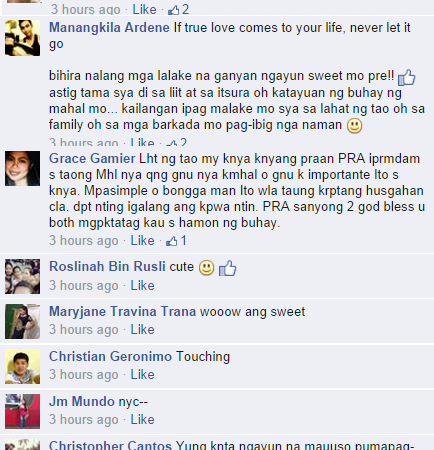Click the thumbs-up count on Grace Gamier's comment
Image resolution: width=434 pixels, height=450 pixels.
pyautogui.click(x=176, y=241)
